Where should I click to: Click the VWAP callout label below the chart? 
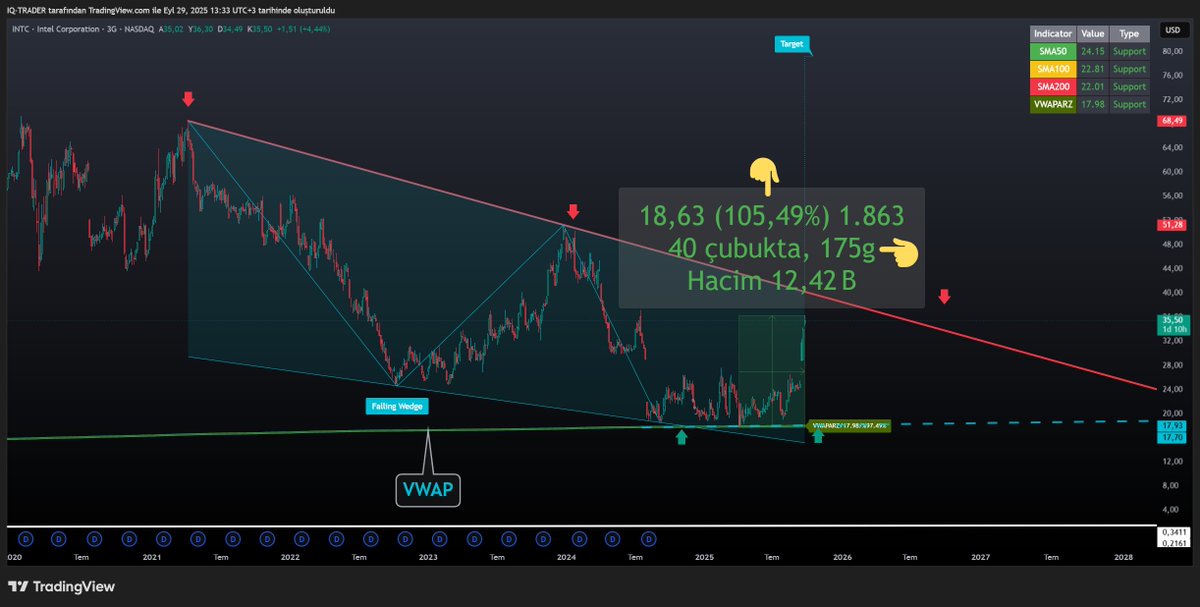(x=428, y=488)
